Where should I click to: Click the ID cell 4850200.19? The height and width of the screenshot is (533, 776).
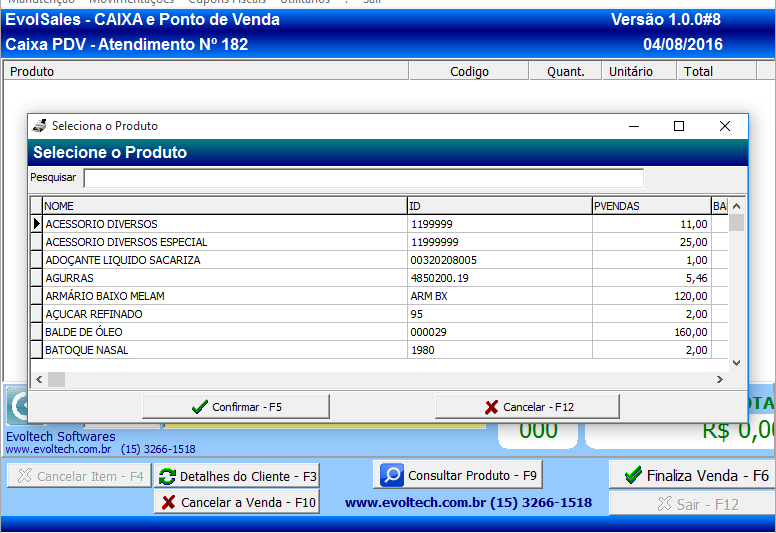pos(499,278)
